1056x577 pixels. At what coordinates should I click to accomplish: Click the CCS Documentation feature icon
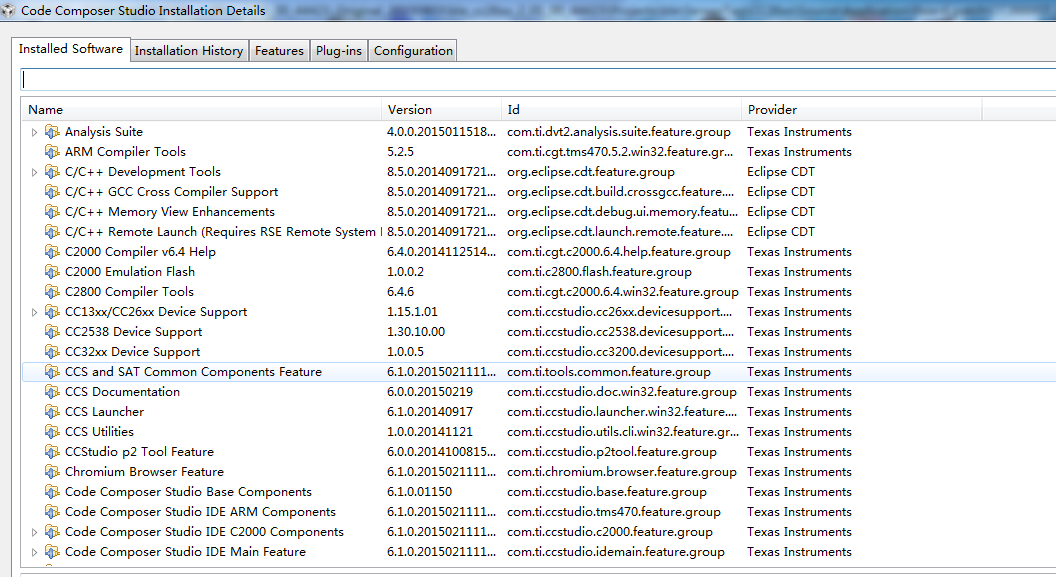point(53,392)
